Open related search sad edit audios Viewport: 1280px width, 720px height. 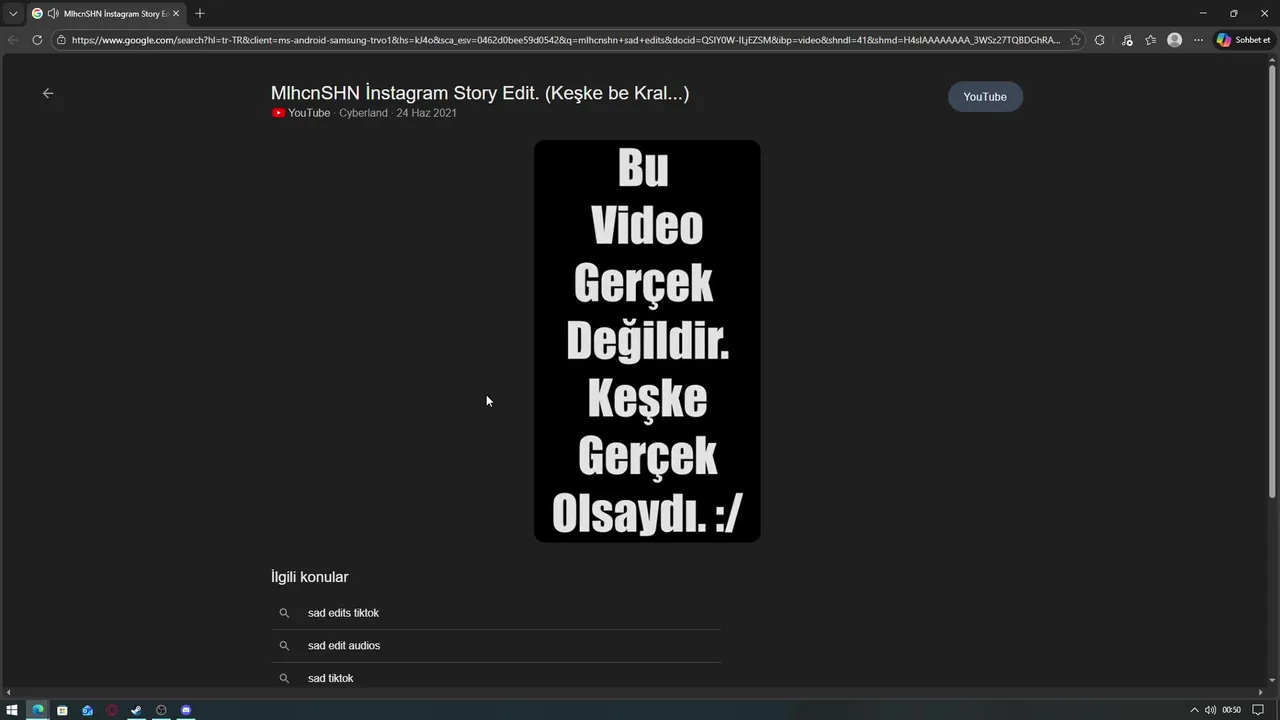click(344, 646)
